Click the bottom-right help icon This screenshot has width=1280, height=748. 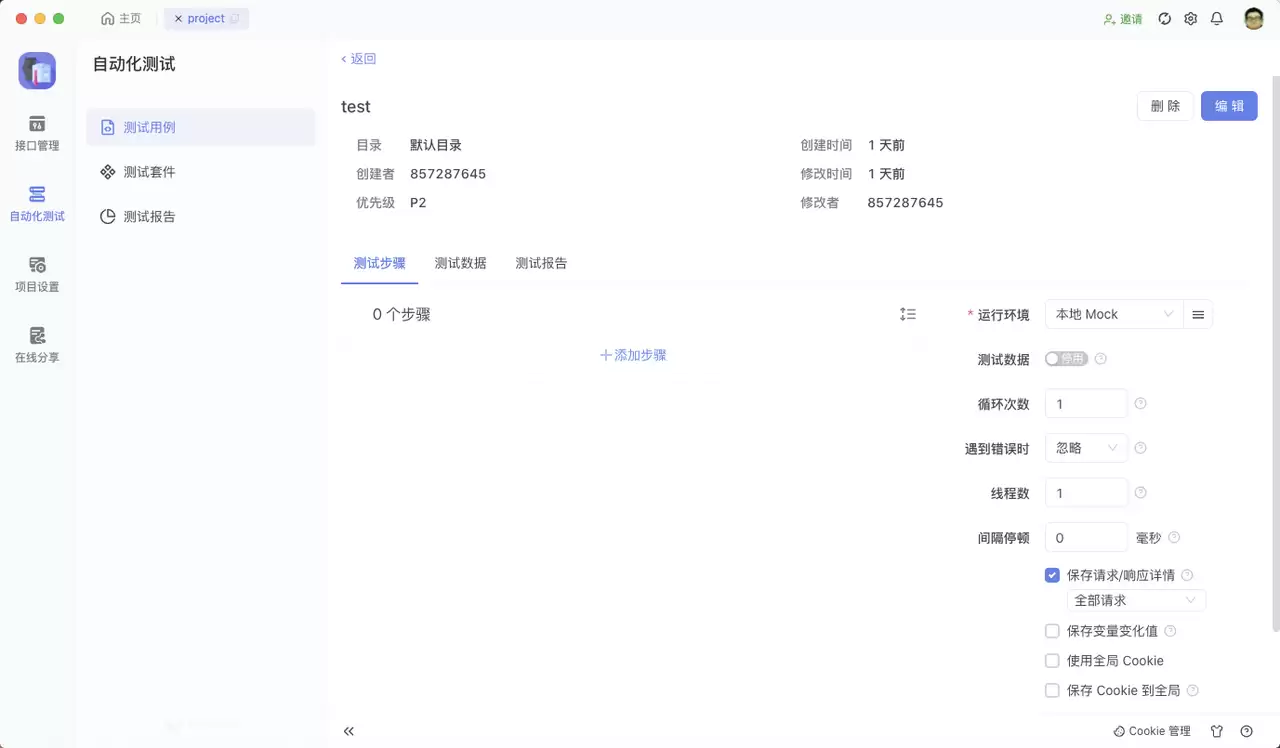1246,731
